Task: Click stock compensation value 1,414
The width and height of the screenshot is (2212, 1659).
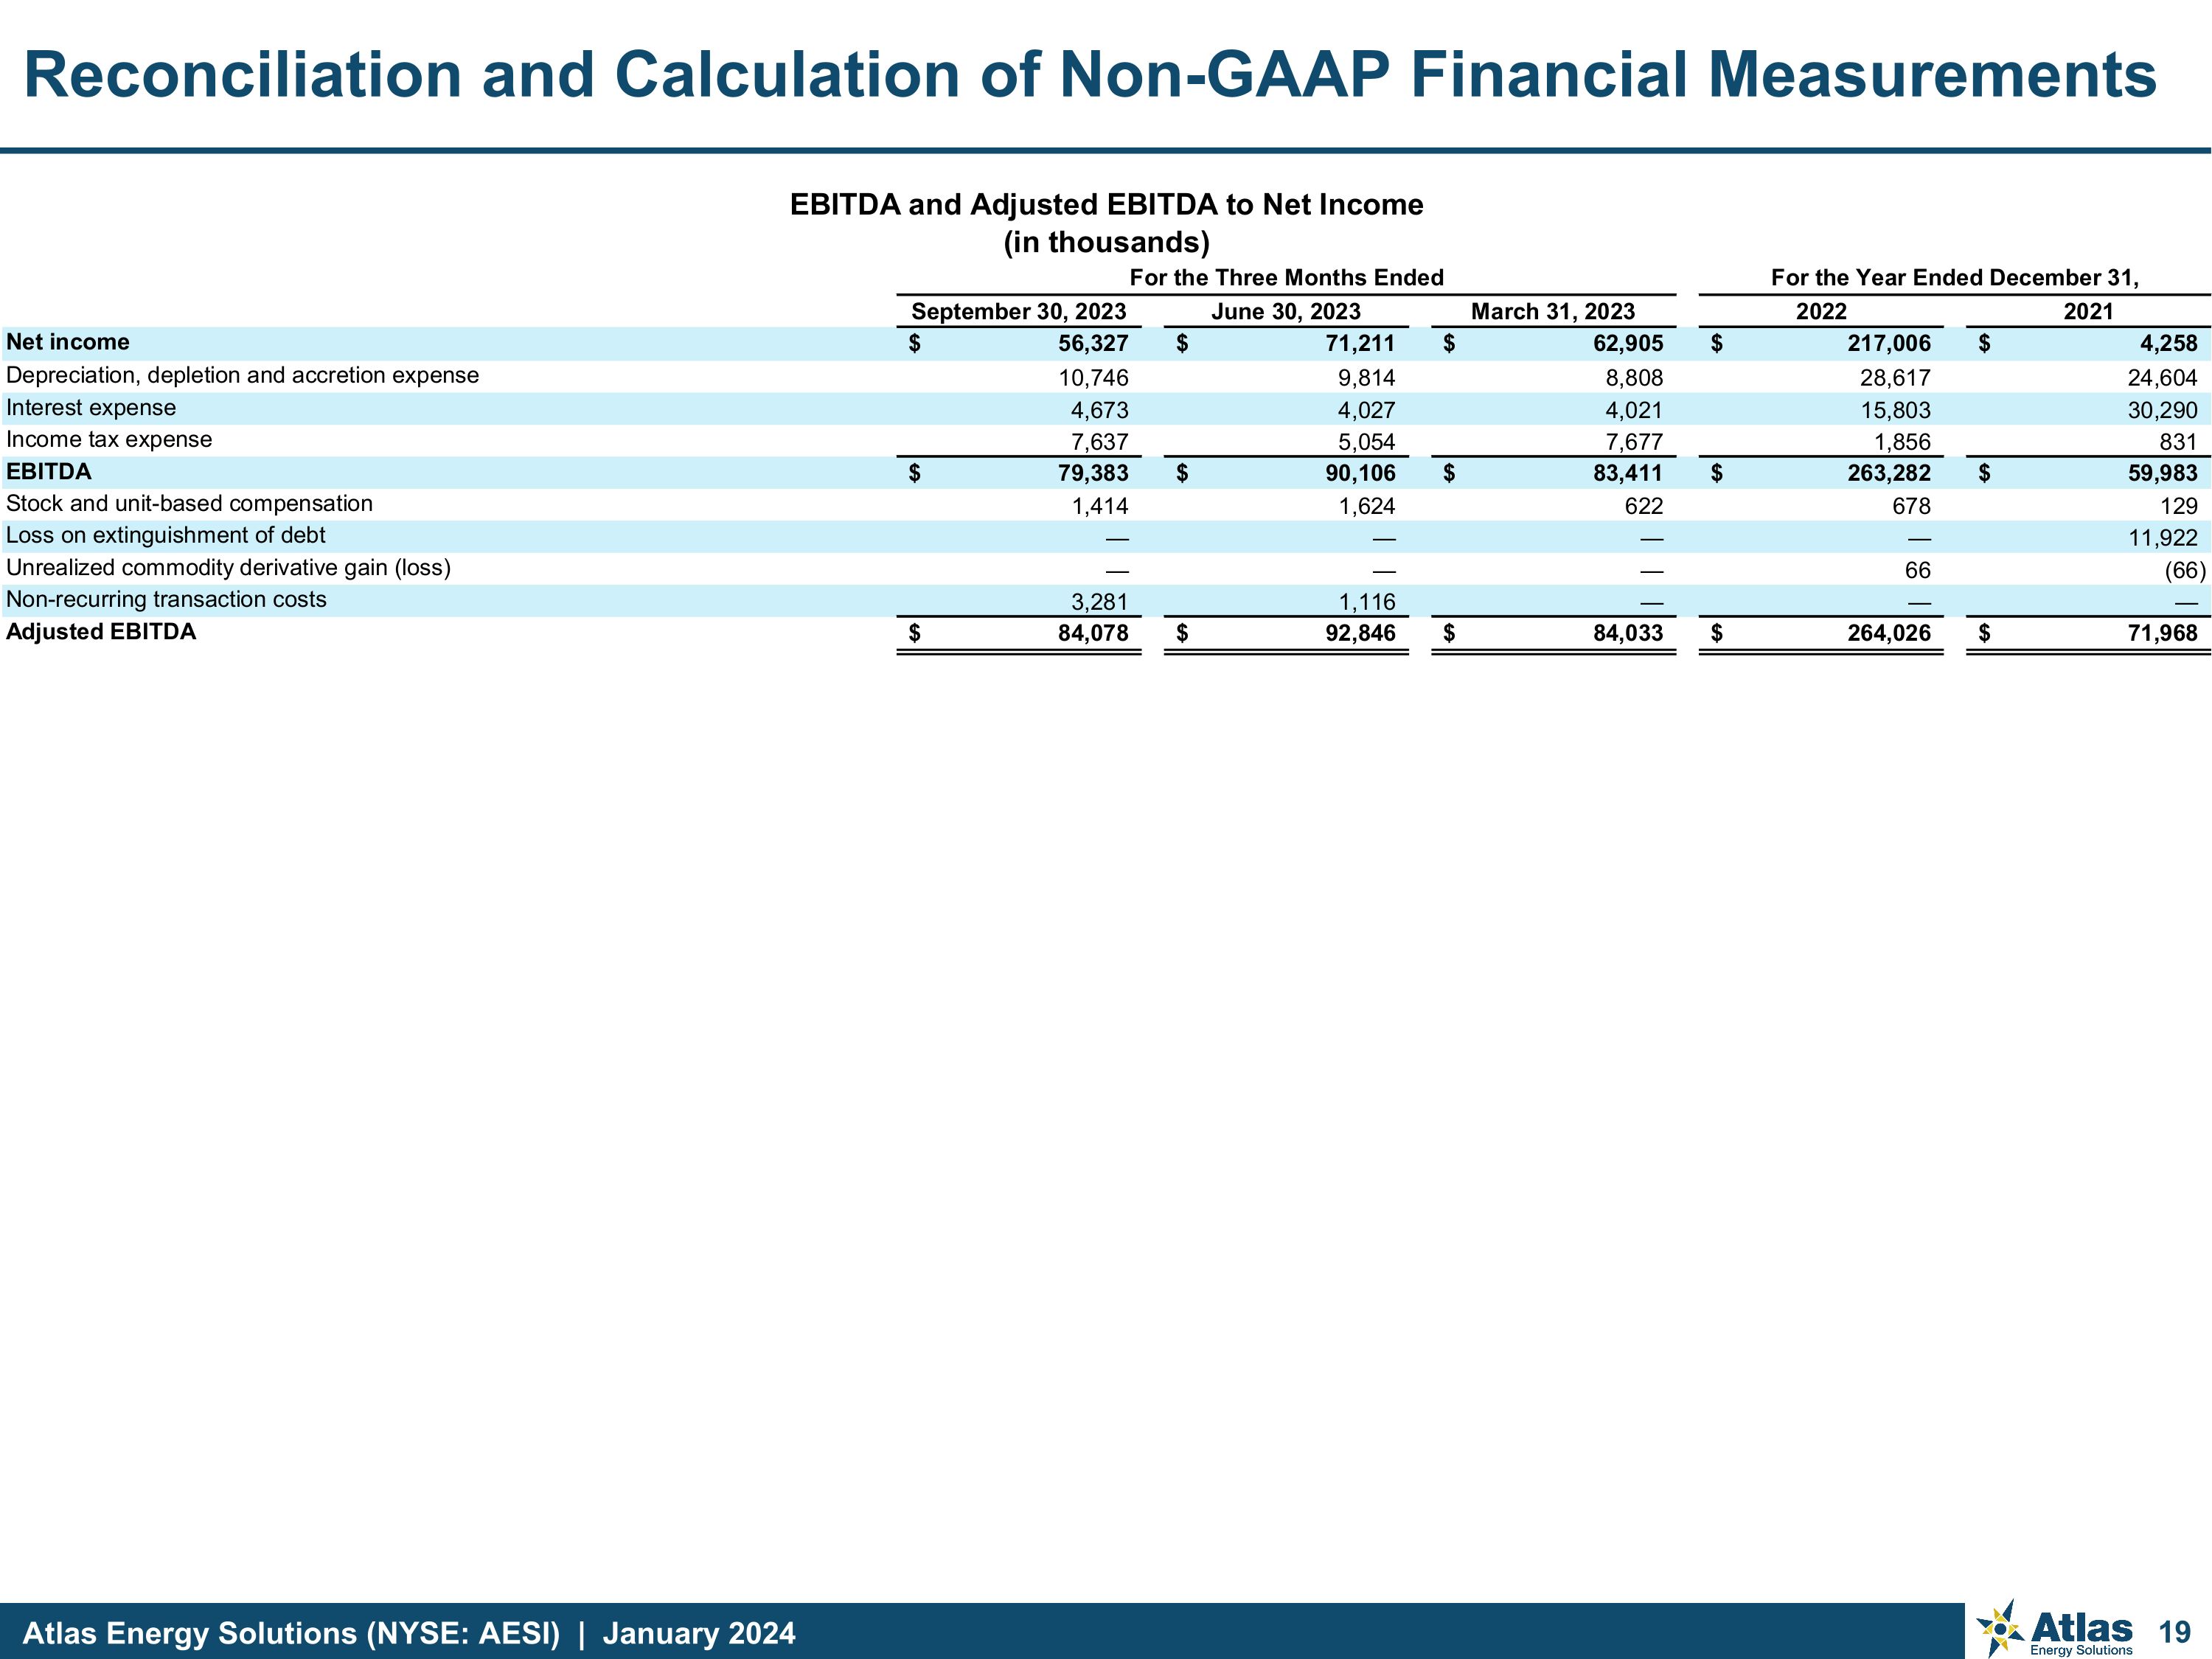Action: pyautogui.click(x=1100, y=506)
